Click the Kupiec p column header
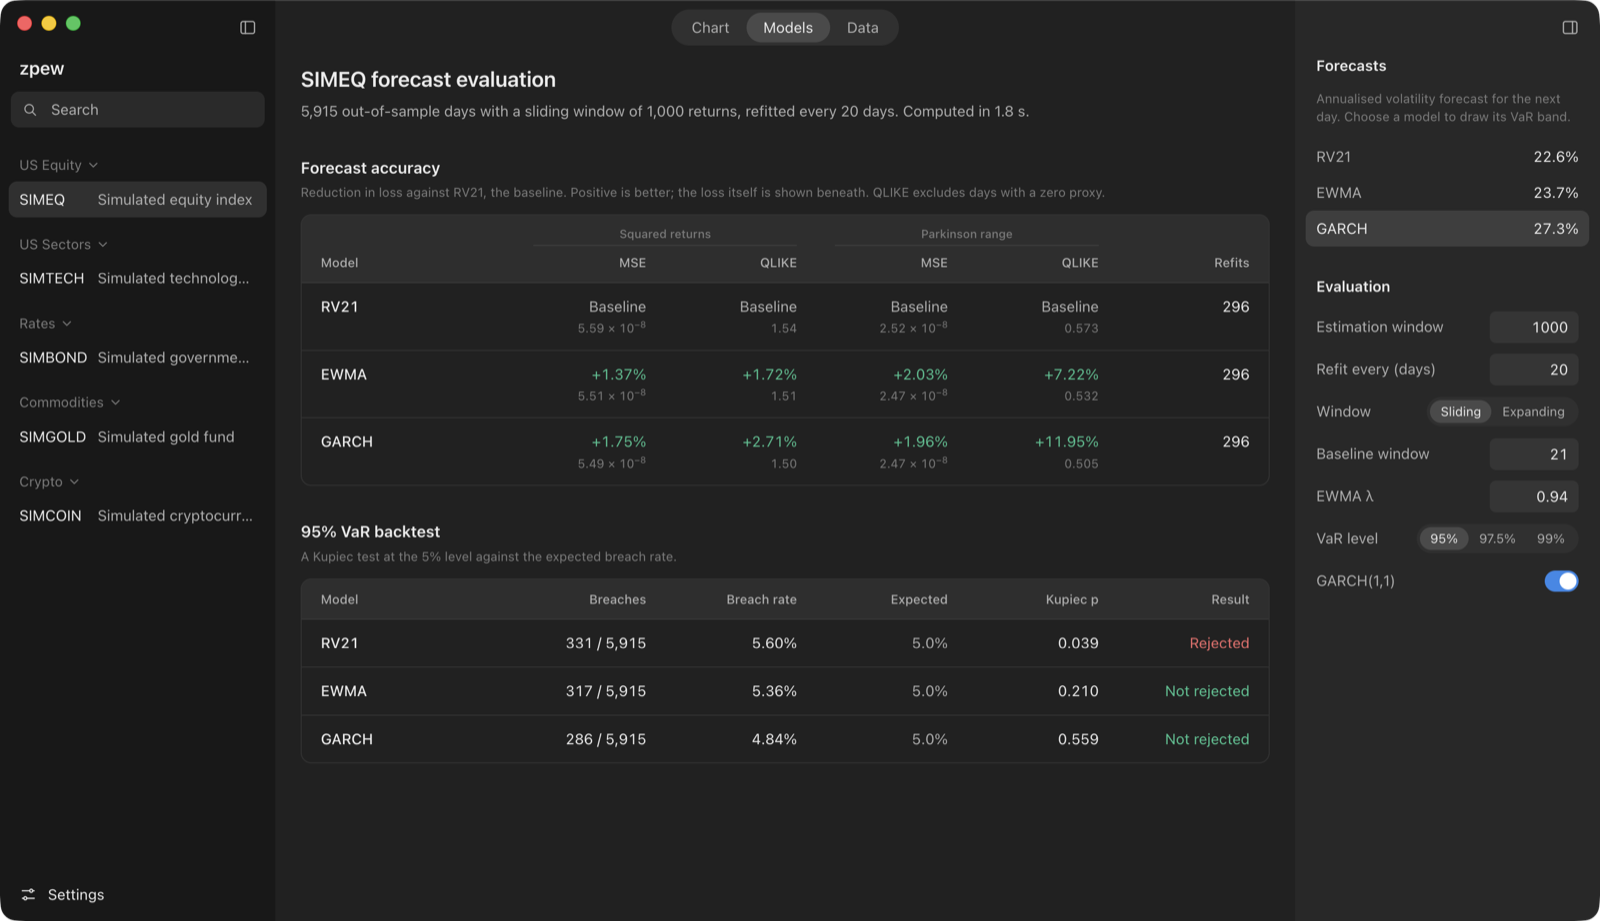The width and height of the screenshot is (1600, 921). pyautogui.click(x=1072, y=600)
